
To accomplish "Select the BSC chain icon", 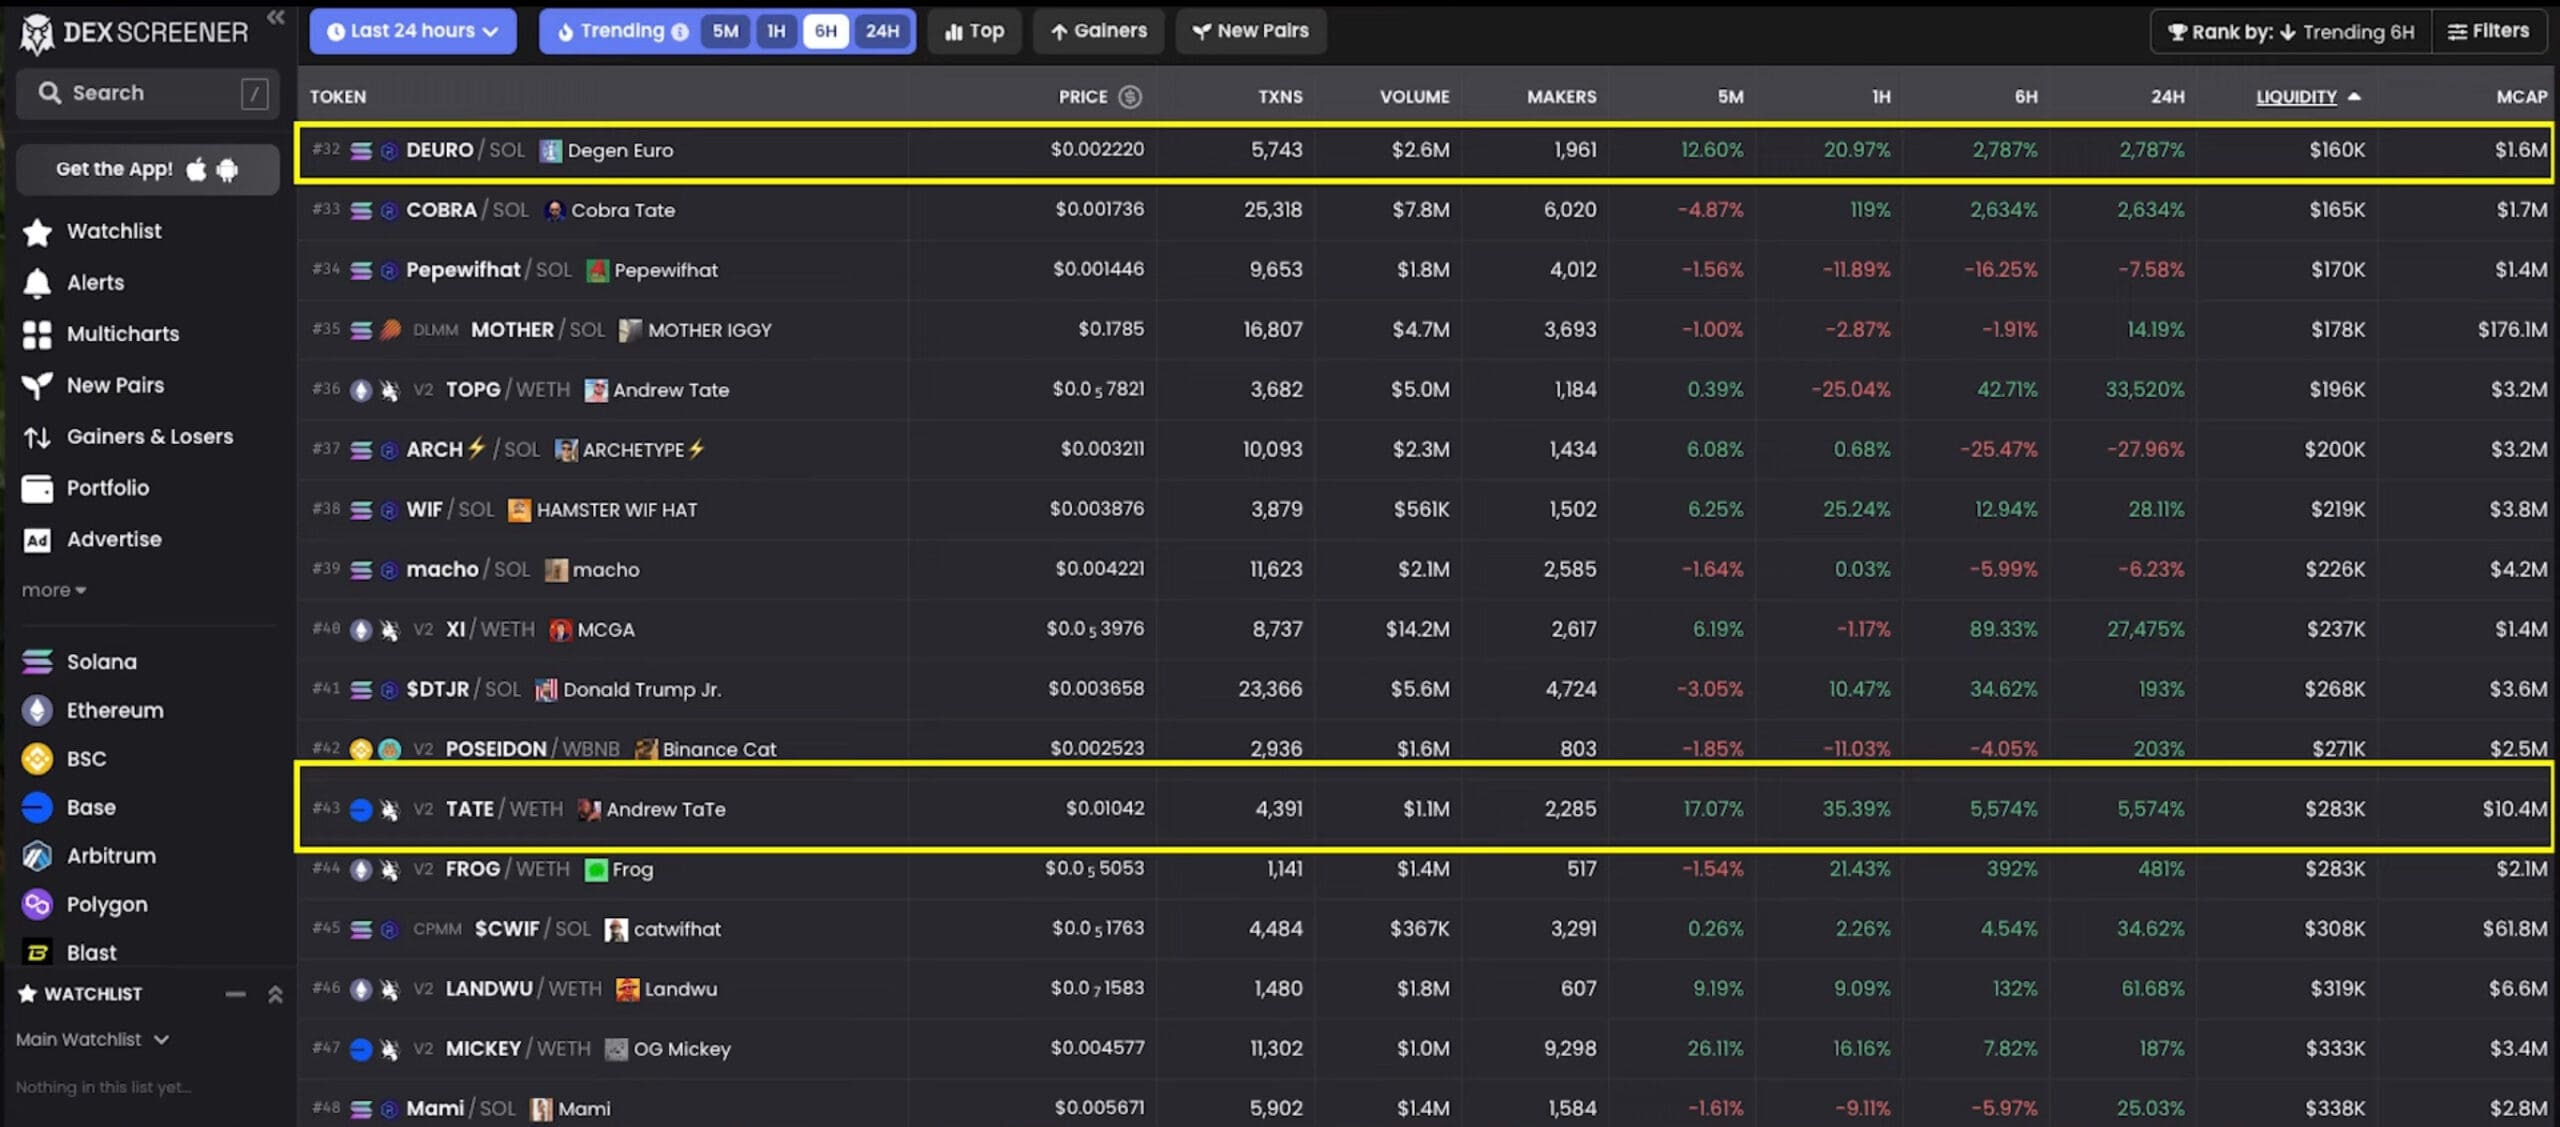I will (37, 759).
